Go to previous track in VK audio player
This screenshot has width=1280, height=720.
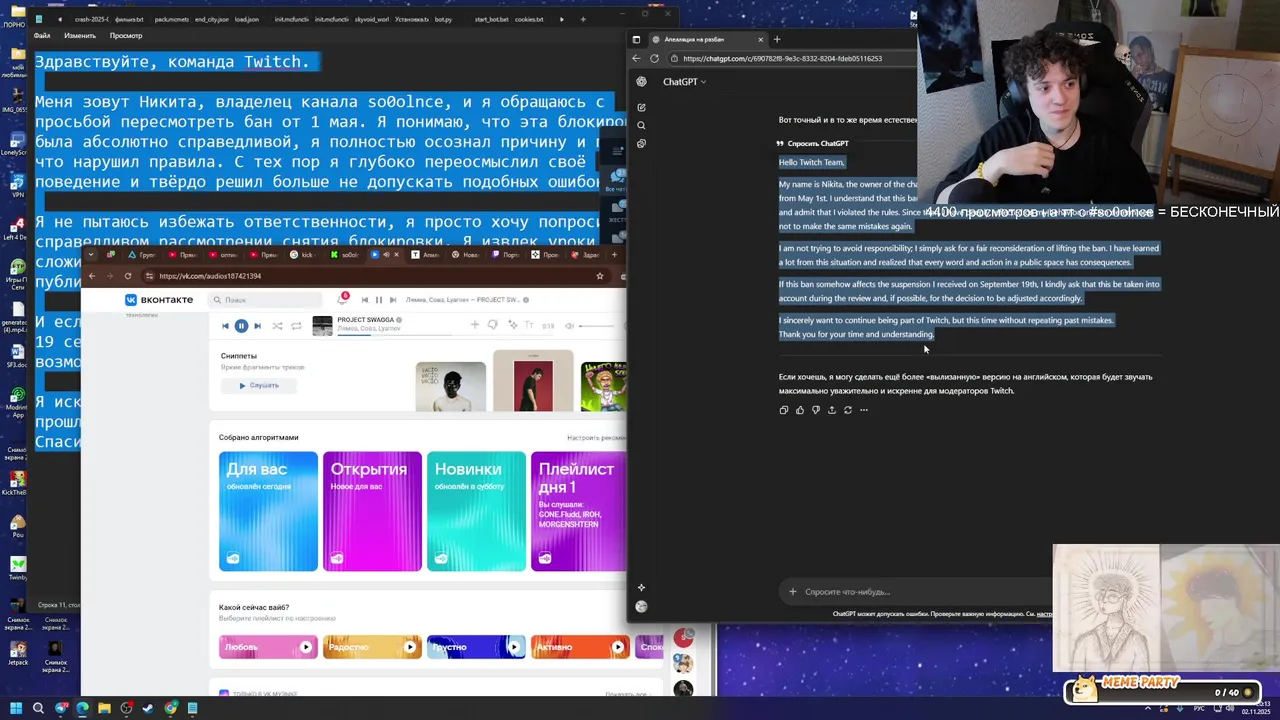225,326
